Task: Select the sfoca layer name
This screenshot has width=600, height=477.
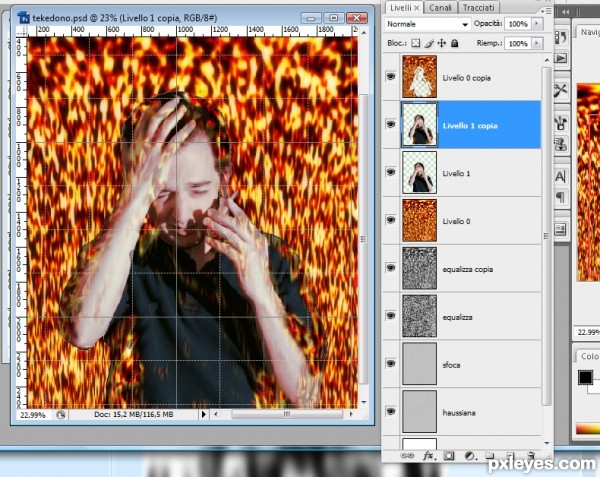Action: pos(452,365)
